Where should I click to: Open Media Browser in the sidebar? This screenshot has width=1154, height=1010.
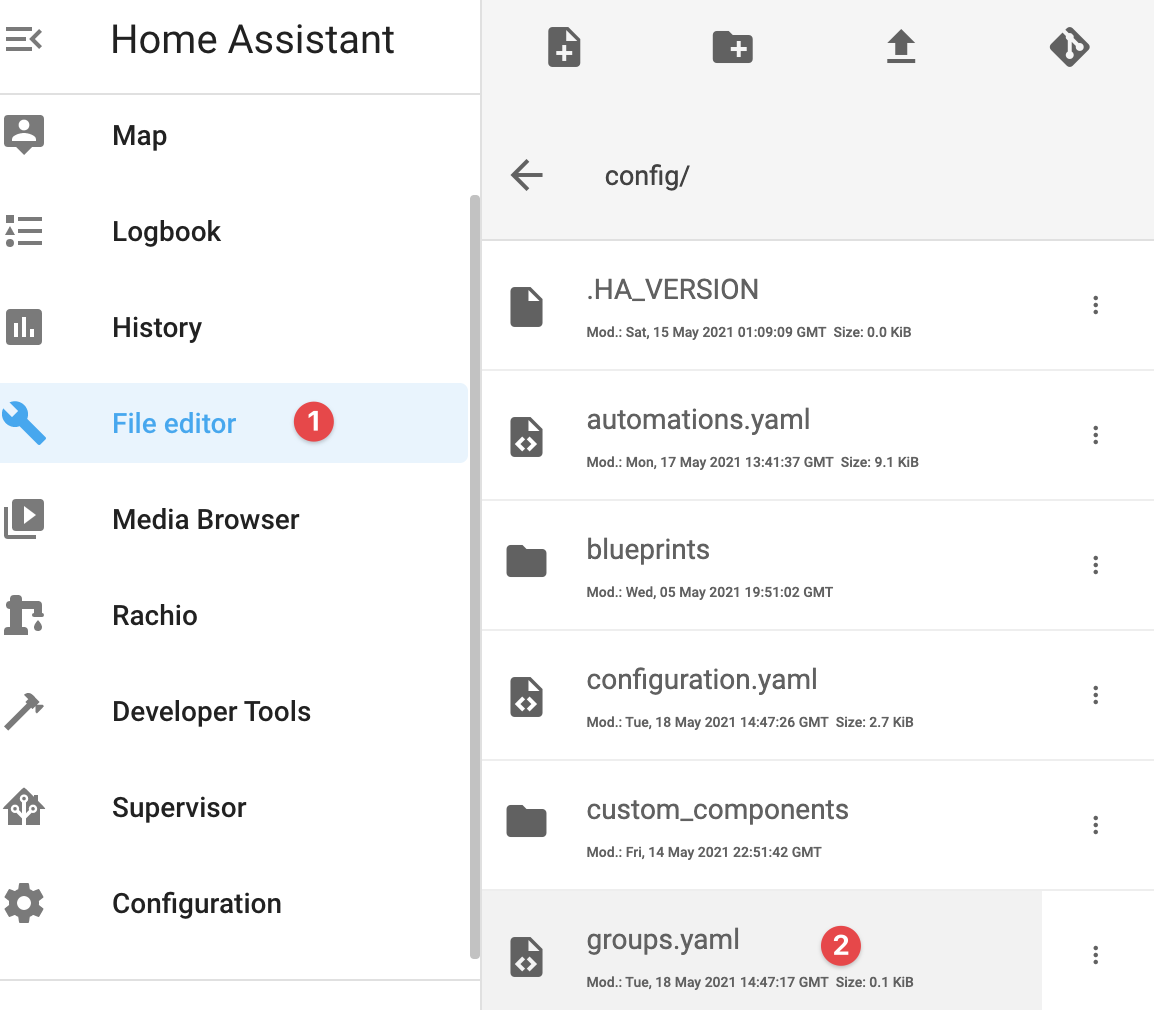pos(234,519)
